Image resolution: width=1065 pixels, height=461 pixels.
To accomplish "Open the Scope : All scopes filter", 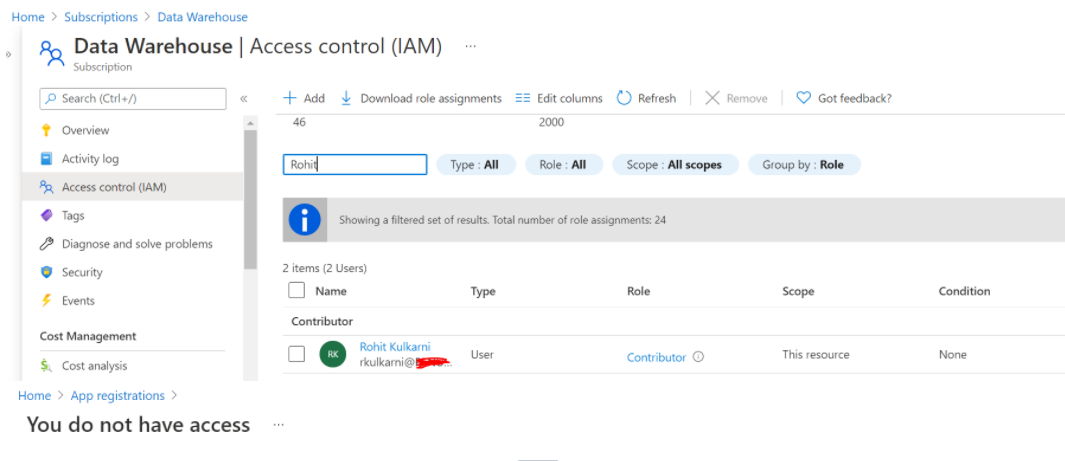I will click(x=675, y=165).
